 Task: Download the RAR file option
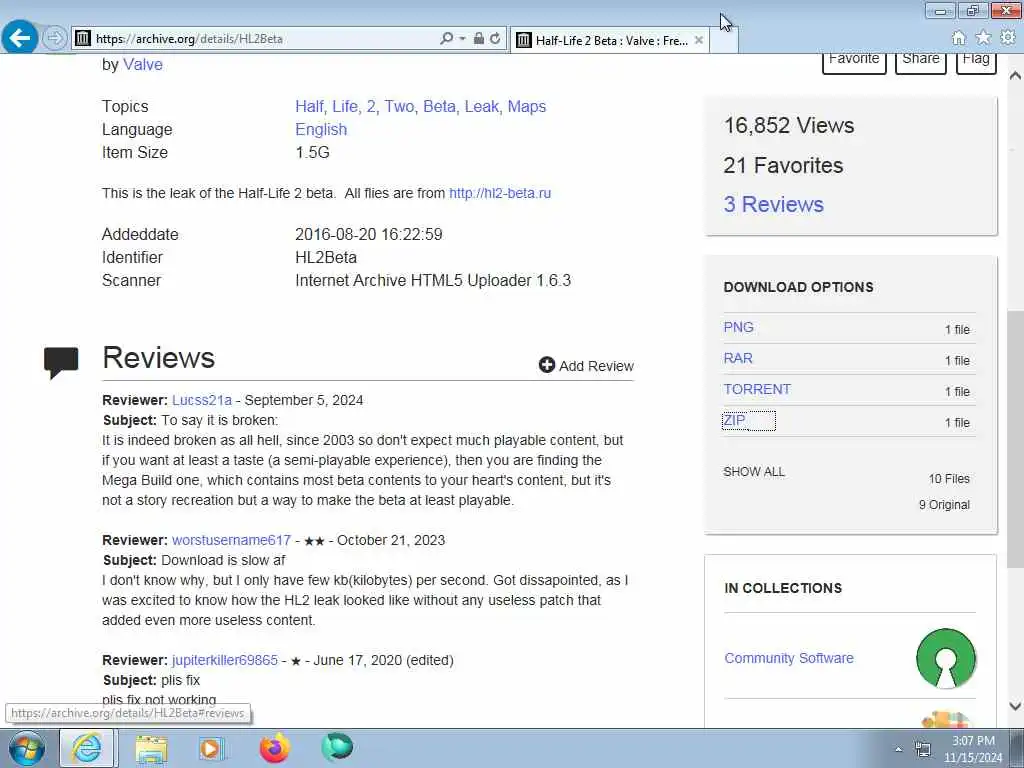pyautogui.click(x=738, y=358)
